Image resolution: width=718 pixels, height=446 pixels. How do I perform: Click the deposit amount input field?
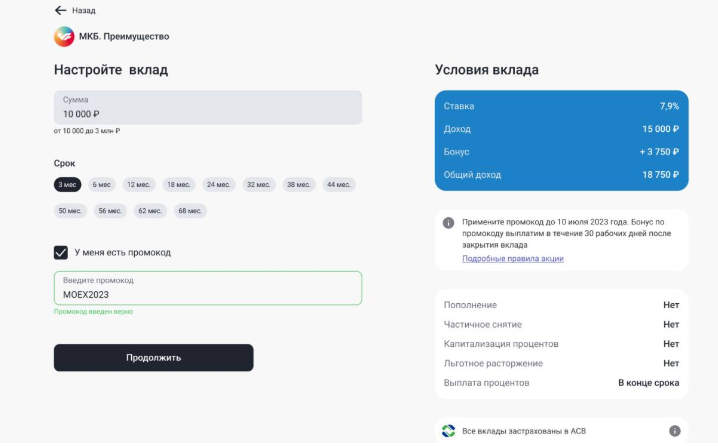tap(208, 107)
